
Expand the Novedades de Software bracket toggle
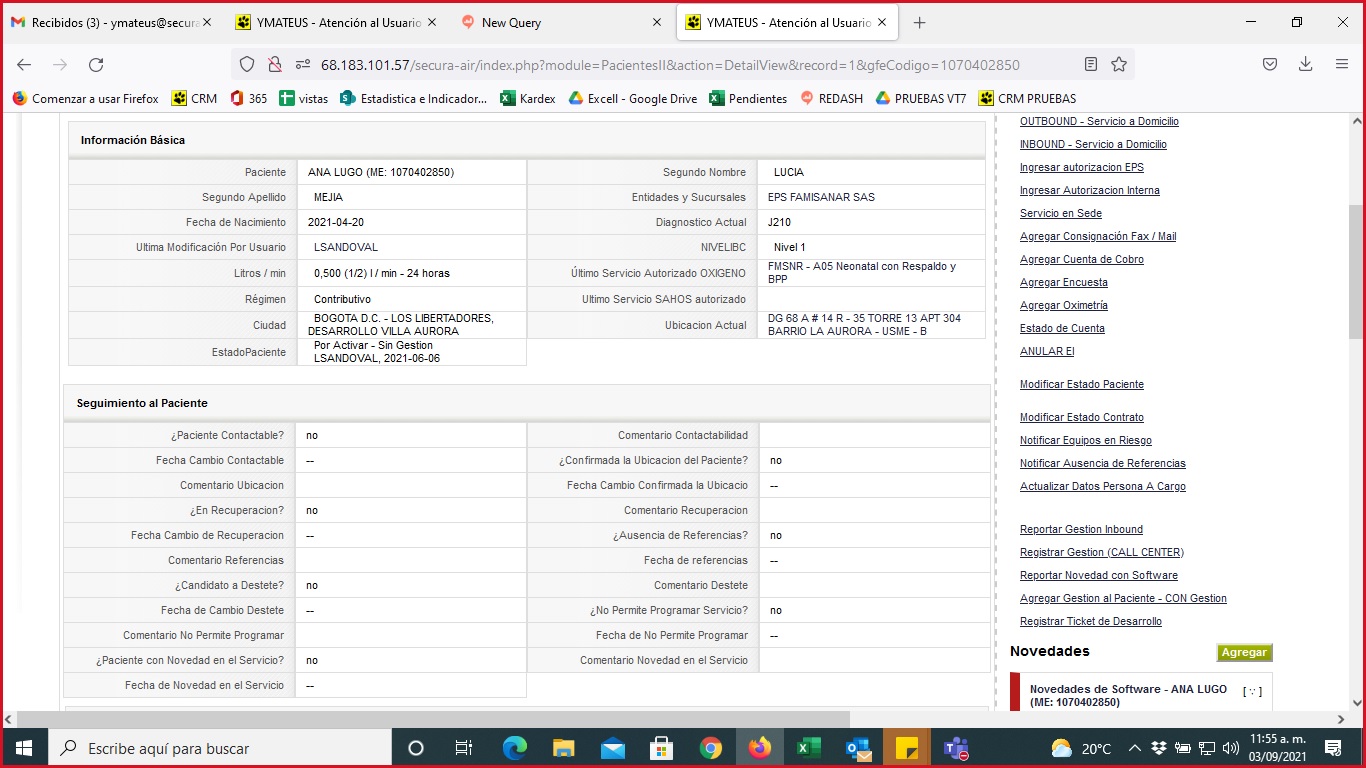pos(1252,691)
